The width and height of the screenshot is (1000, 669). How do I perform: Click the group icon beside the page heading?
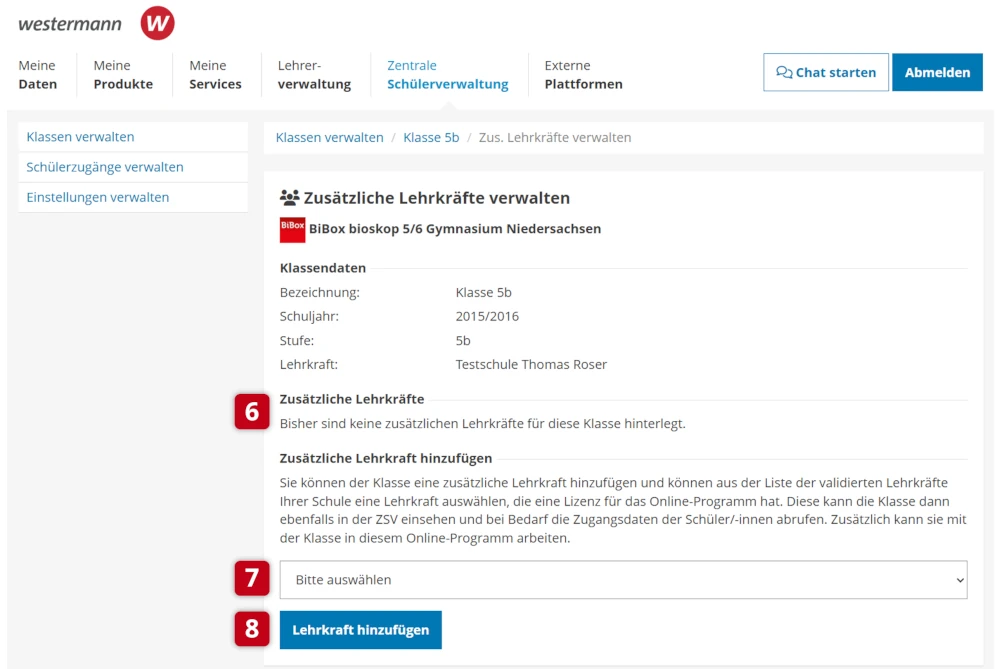[x=289, y=198]
